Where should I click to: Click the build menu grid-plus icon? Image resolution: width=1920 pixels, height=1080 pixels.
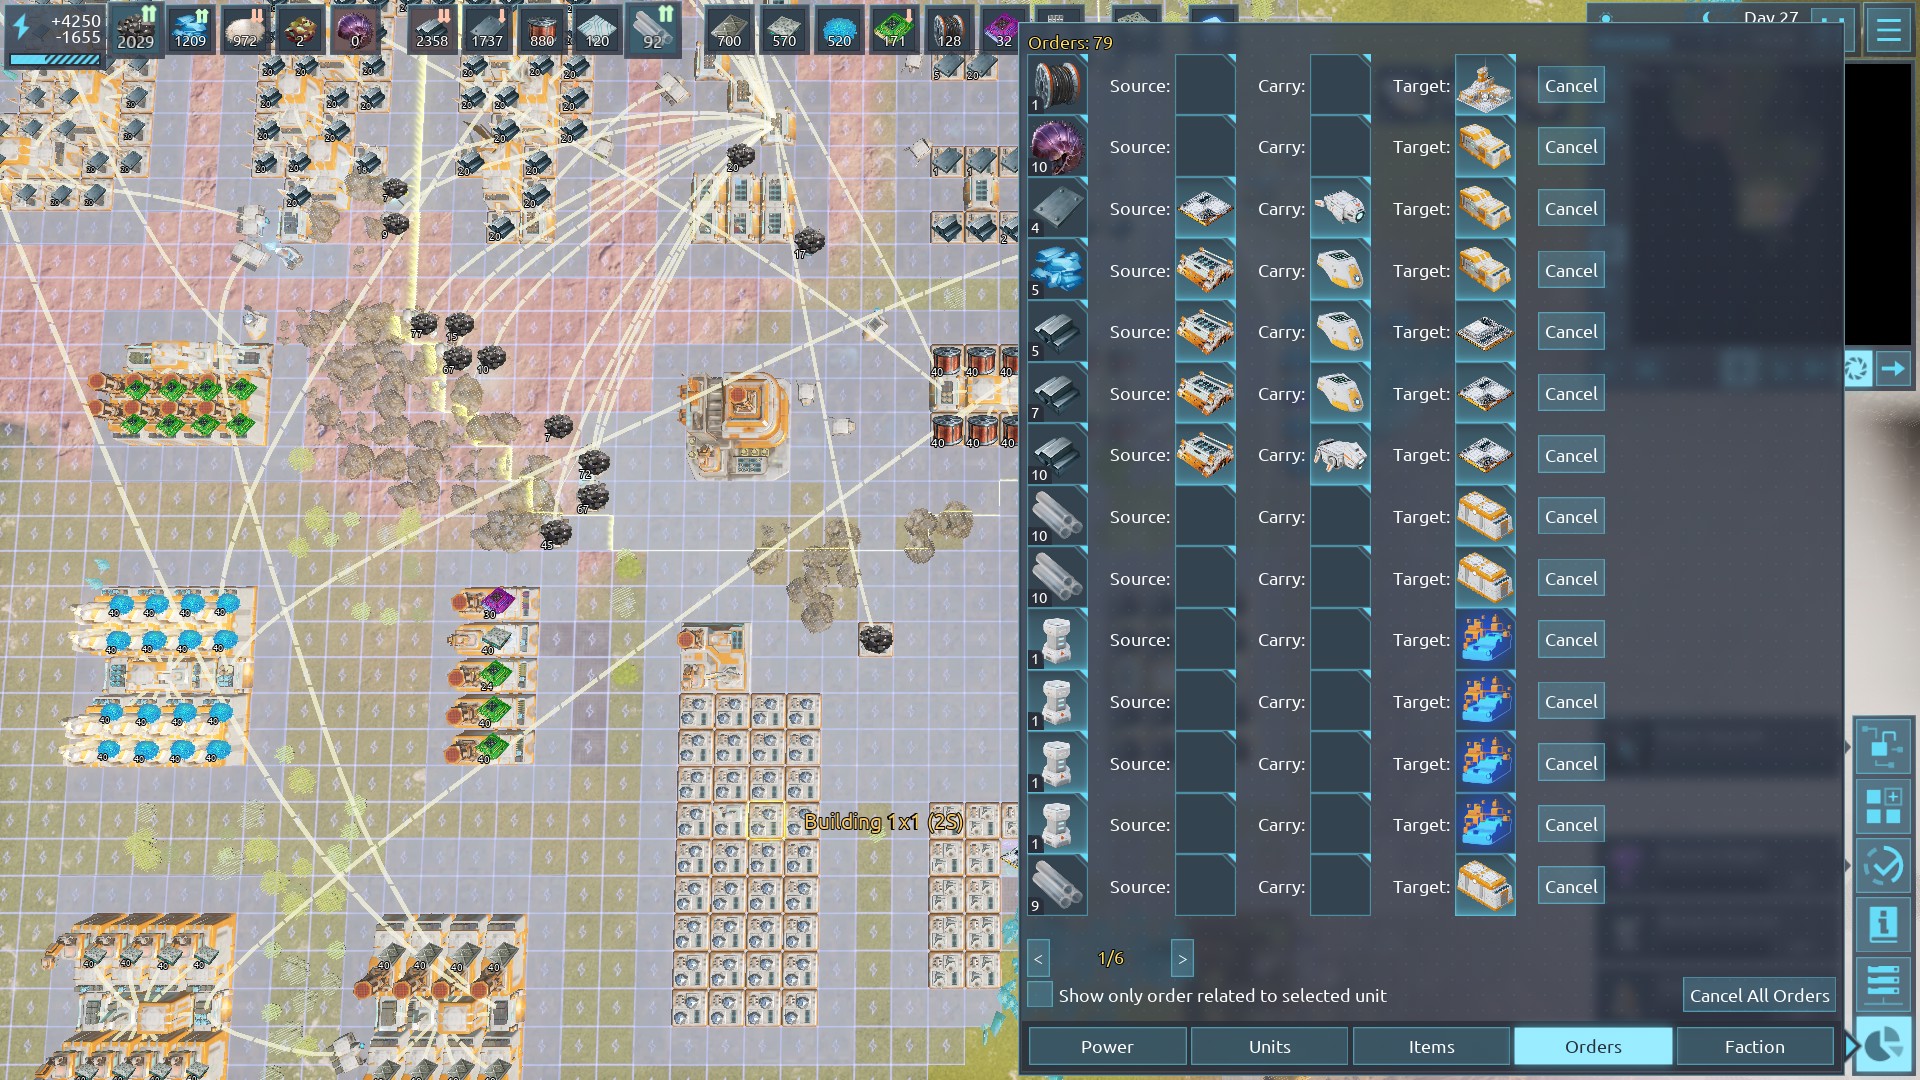click(1883, 806)
